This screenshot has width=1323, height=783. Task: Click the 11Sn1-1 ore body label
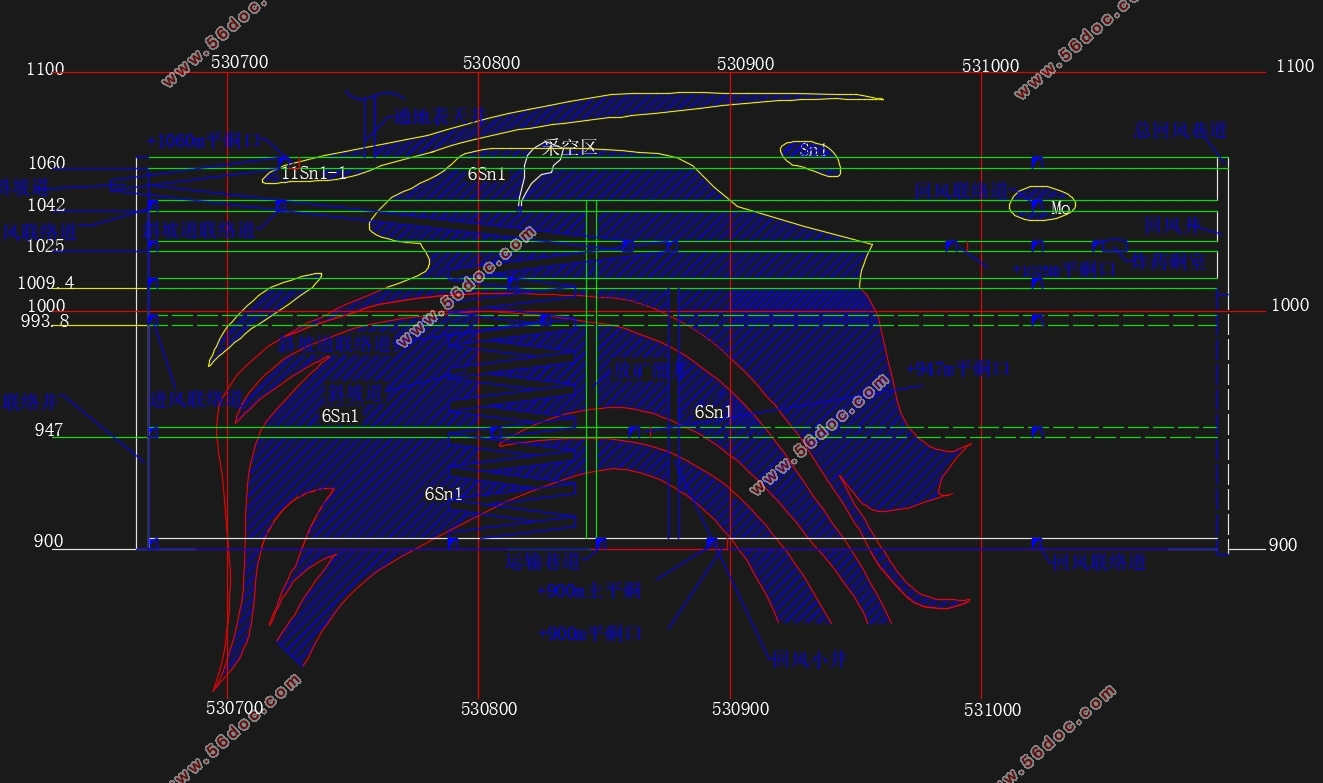(313, 173)
